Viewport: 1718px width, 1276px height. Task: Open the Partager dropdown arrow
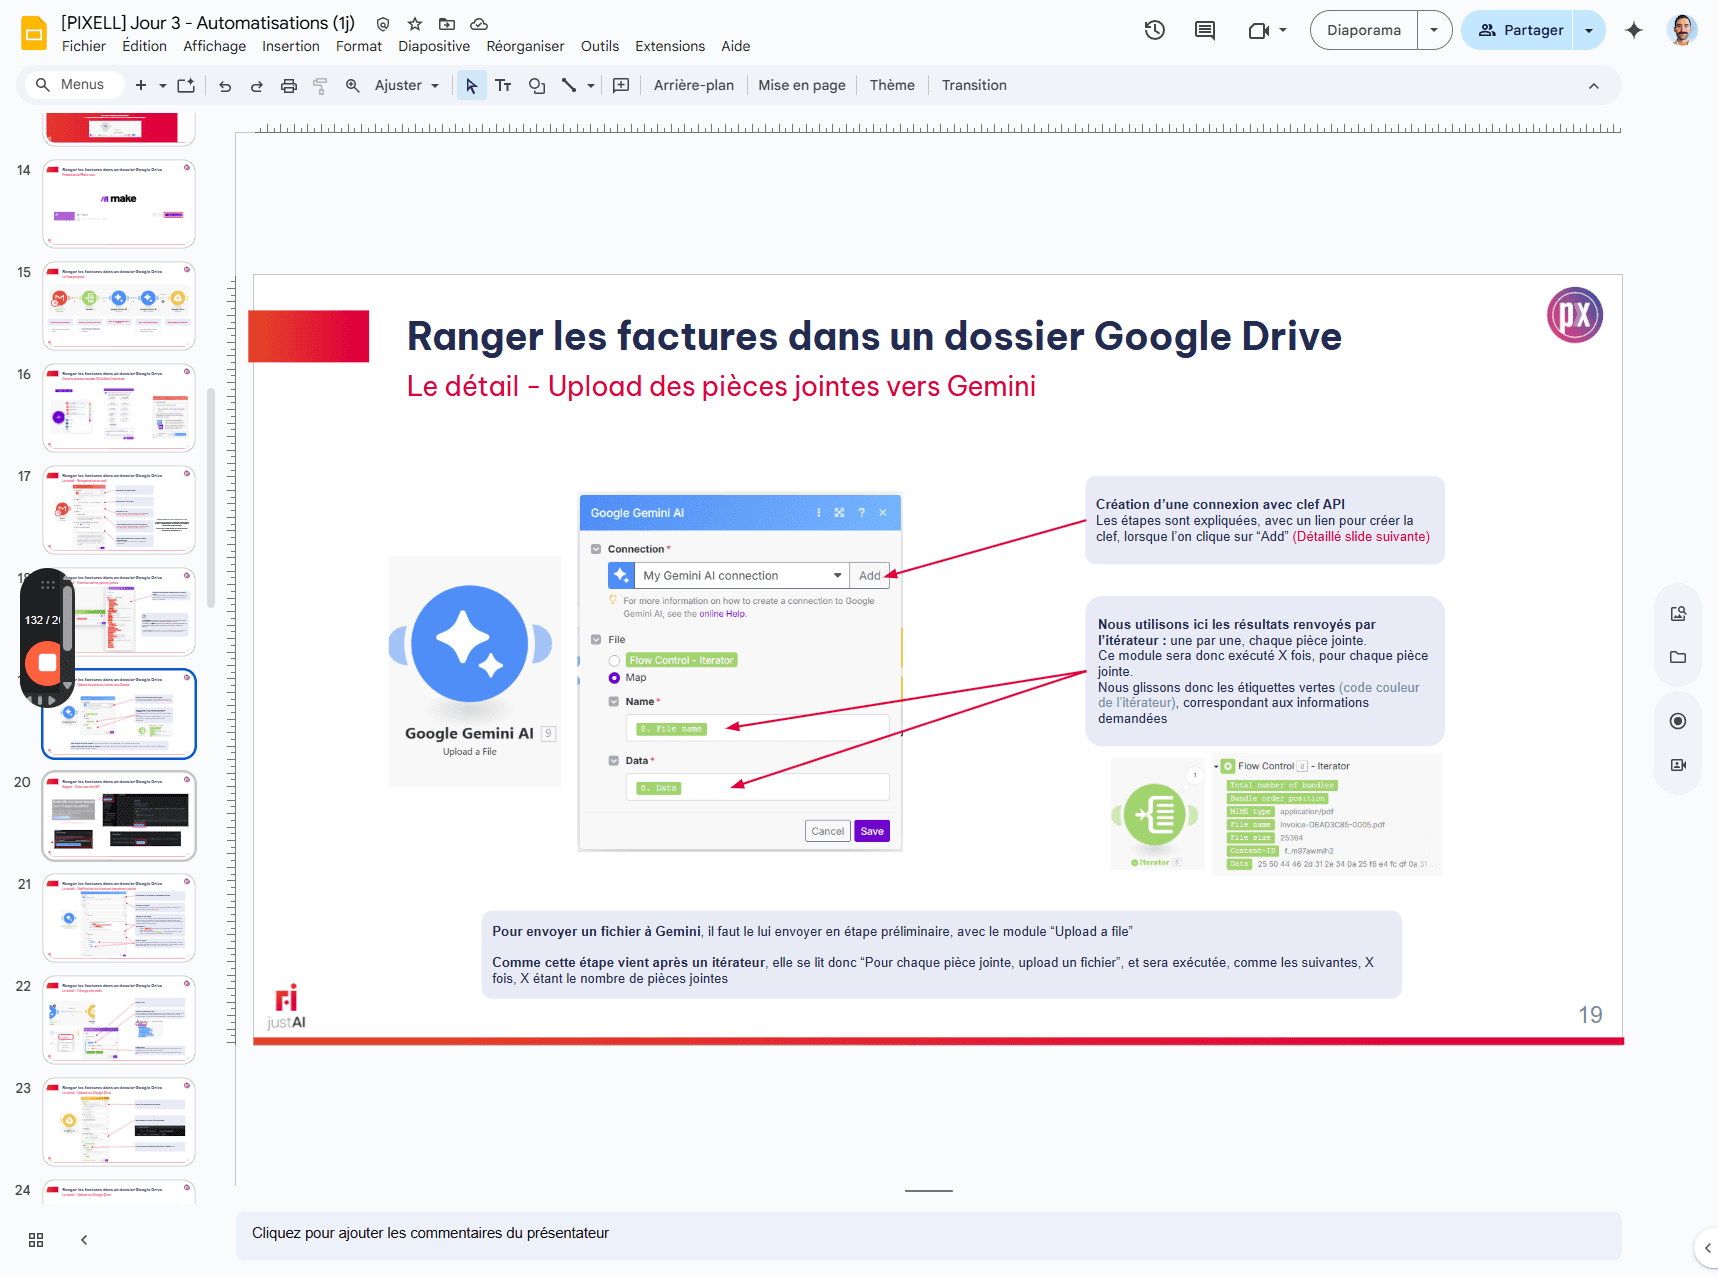coord(1589,30)
